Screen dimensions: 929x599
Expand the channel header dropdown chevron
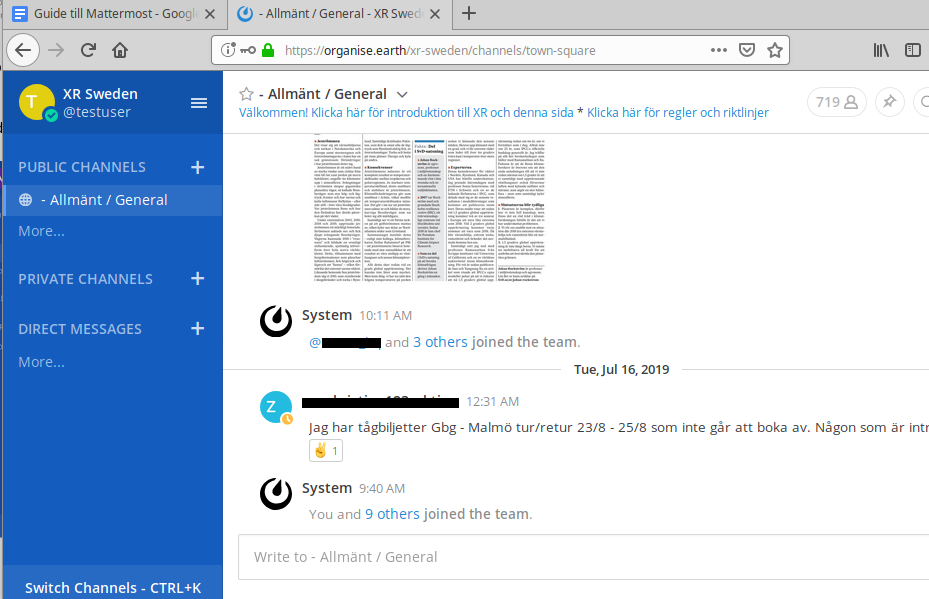(x=402, y=94)
